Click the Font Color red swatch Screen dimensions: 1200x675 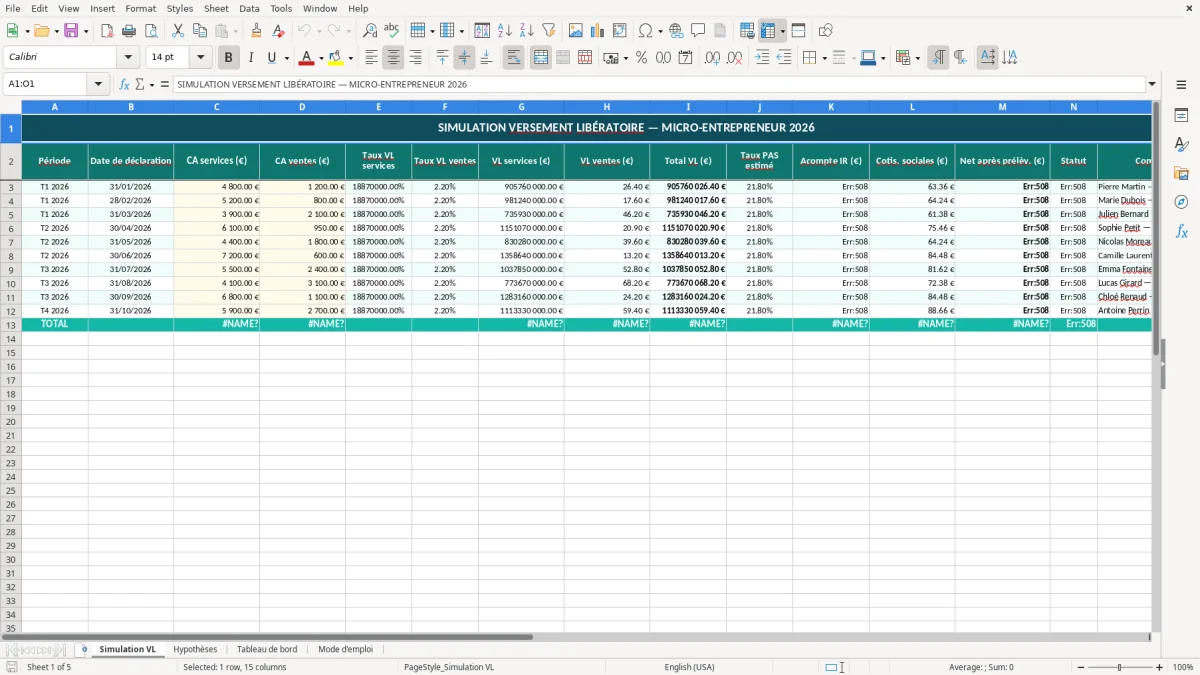tap(307, 58)
